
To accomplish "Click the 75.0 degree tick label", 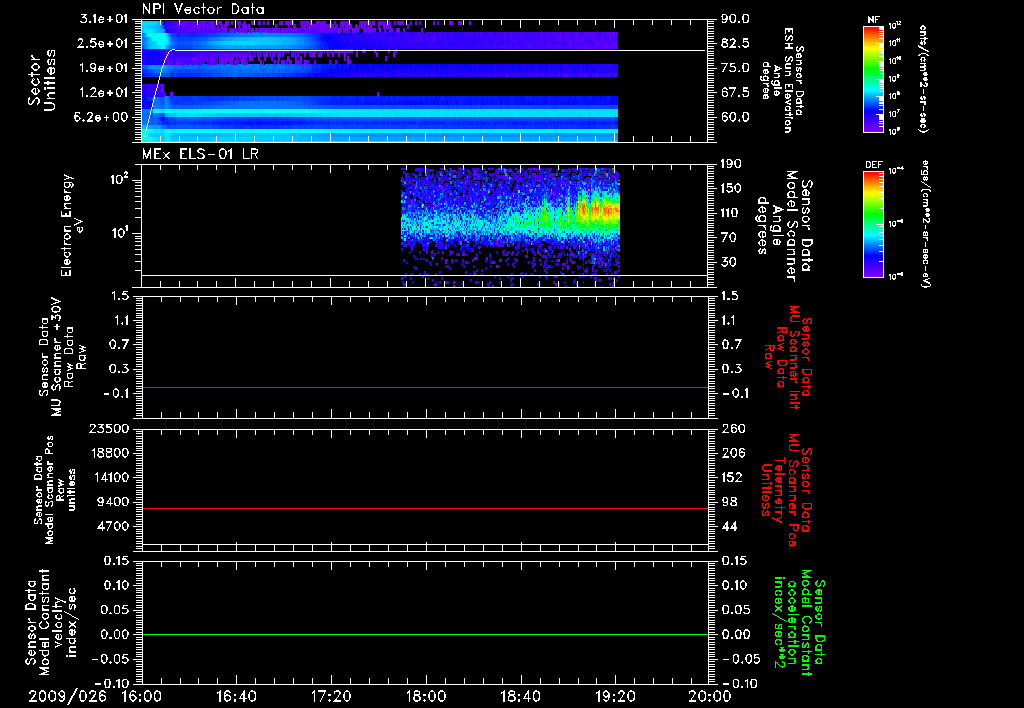I will [x=735, y=68].
